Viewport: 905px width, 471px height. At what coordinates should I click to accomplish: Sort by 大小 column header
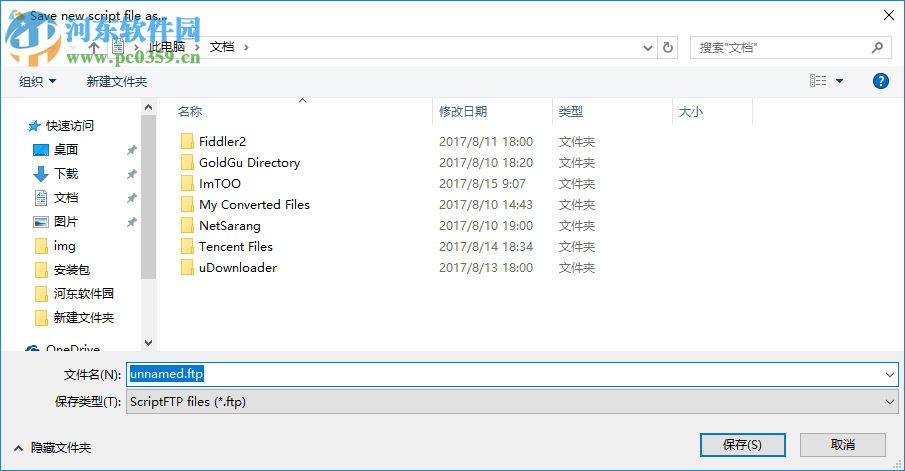690,111
